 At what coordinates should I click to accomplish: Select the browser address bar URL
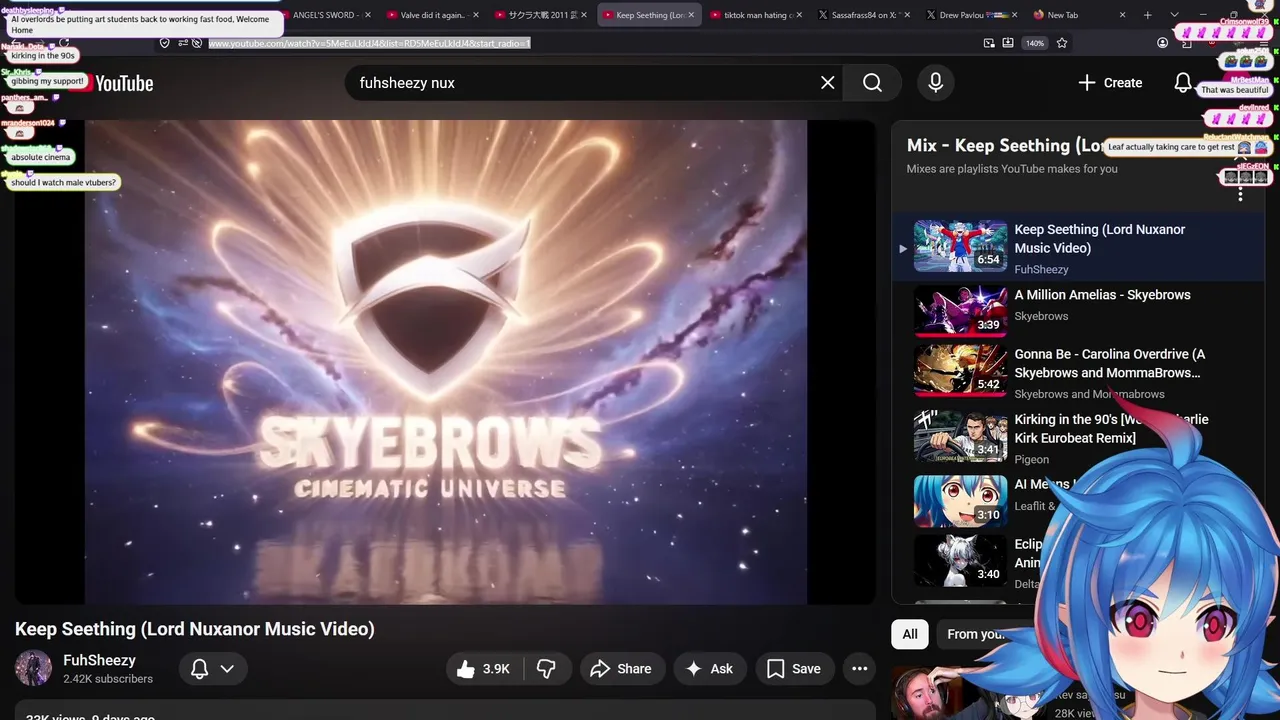coord(369,43)
